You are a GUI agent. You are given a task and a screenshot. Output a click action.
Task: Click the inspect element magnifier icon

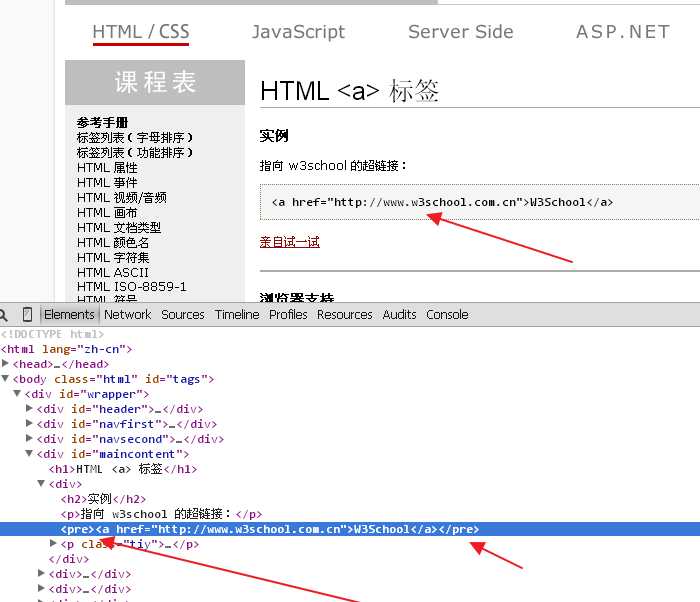5,315
